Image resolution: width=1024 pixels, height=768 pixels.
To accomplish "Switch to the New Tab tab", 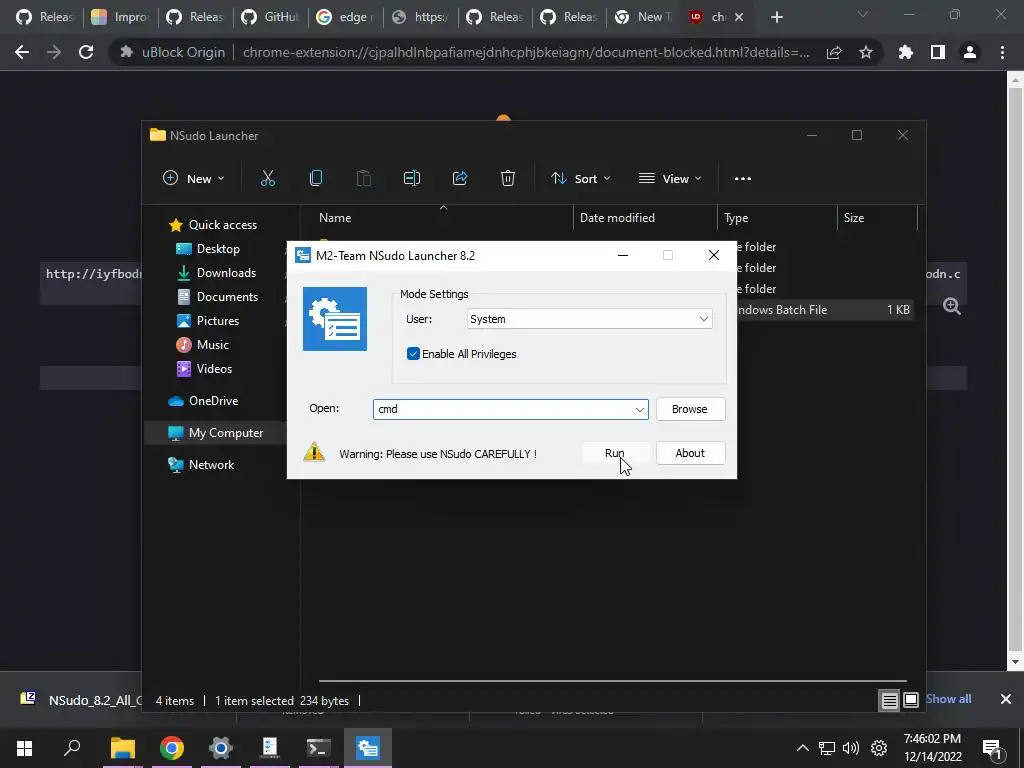I will click(644, 17).
